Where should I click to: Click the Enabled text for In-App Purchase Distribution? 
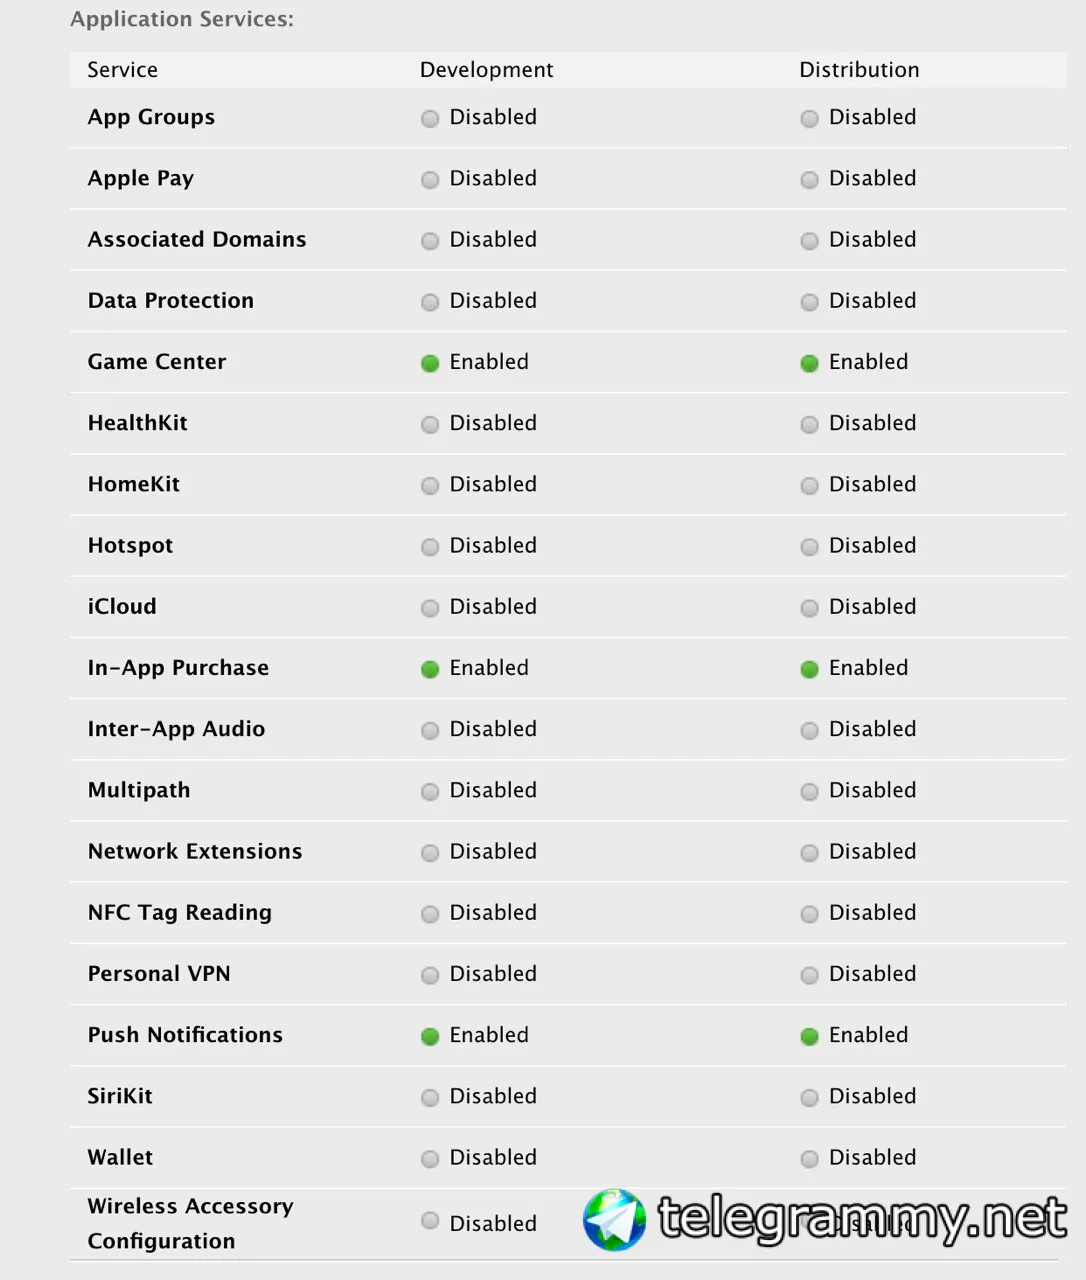click(x=868, y=667)
